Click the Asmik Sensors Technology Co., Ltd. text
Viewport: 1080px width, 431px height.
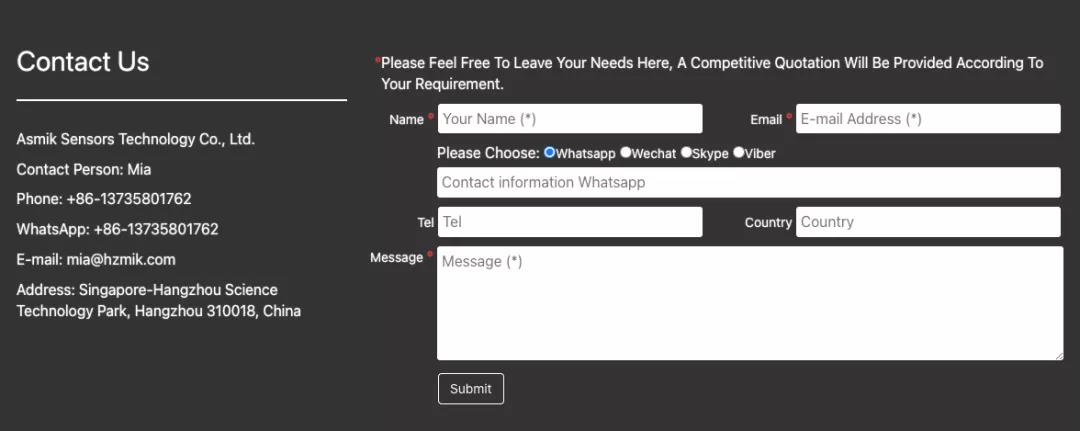coord(136,139)
